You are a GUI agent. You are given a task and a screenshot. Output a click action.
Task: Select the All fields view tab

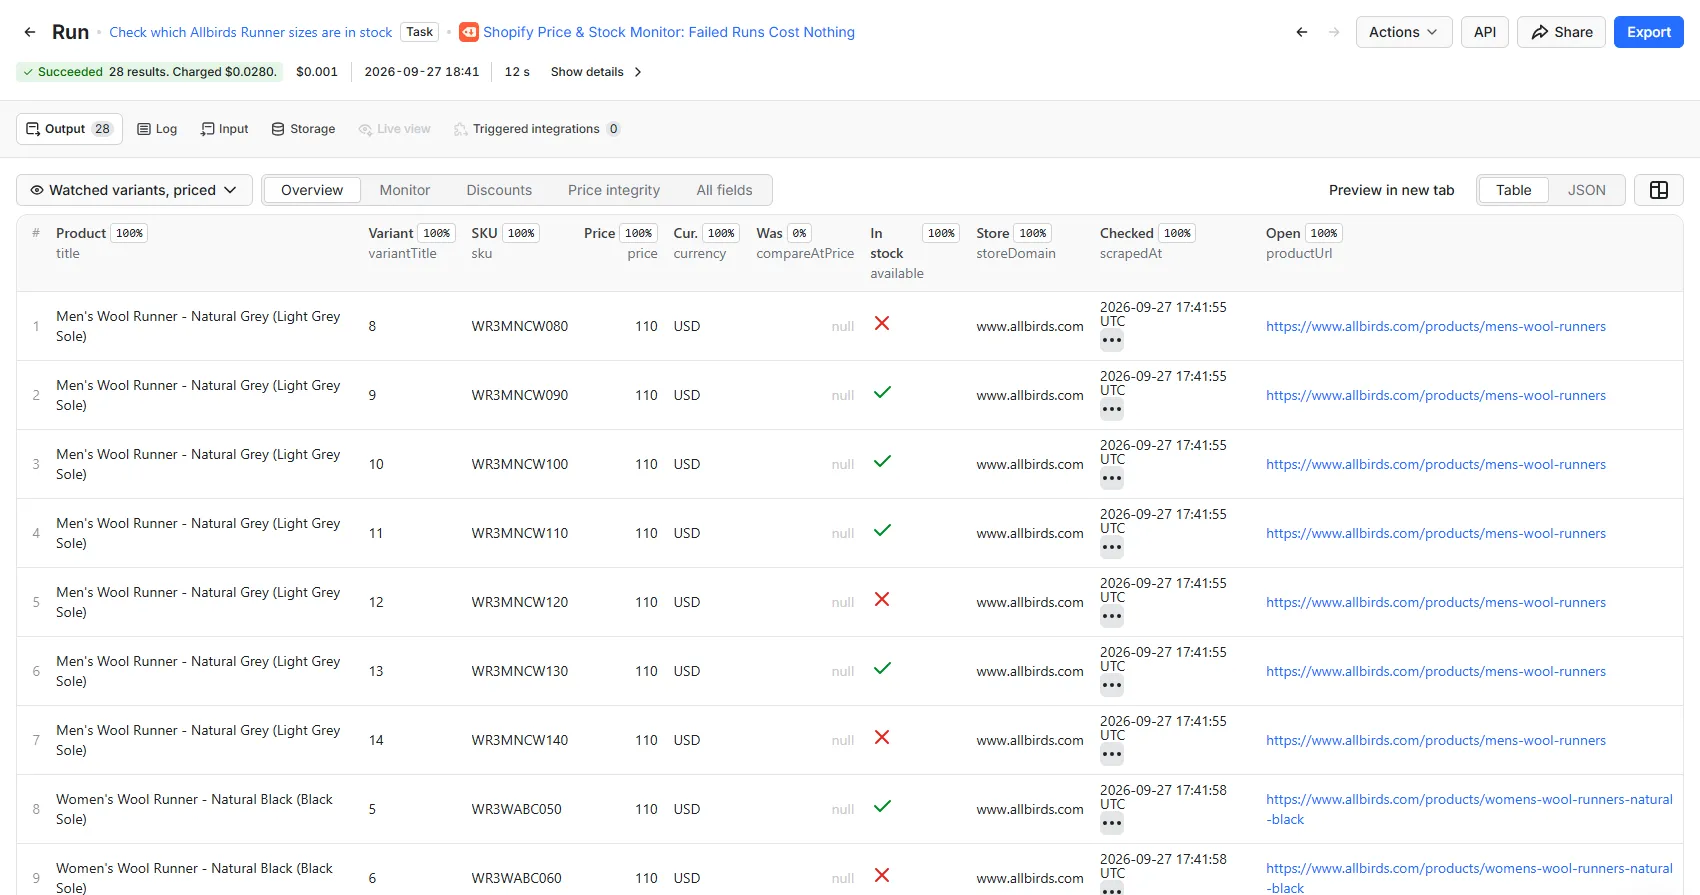point(724,190)
